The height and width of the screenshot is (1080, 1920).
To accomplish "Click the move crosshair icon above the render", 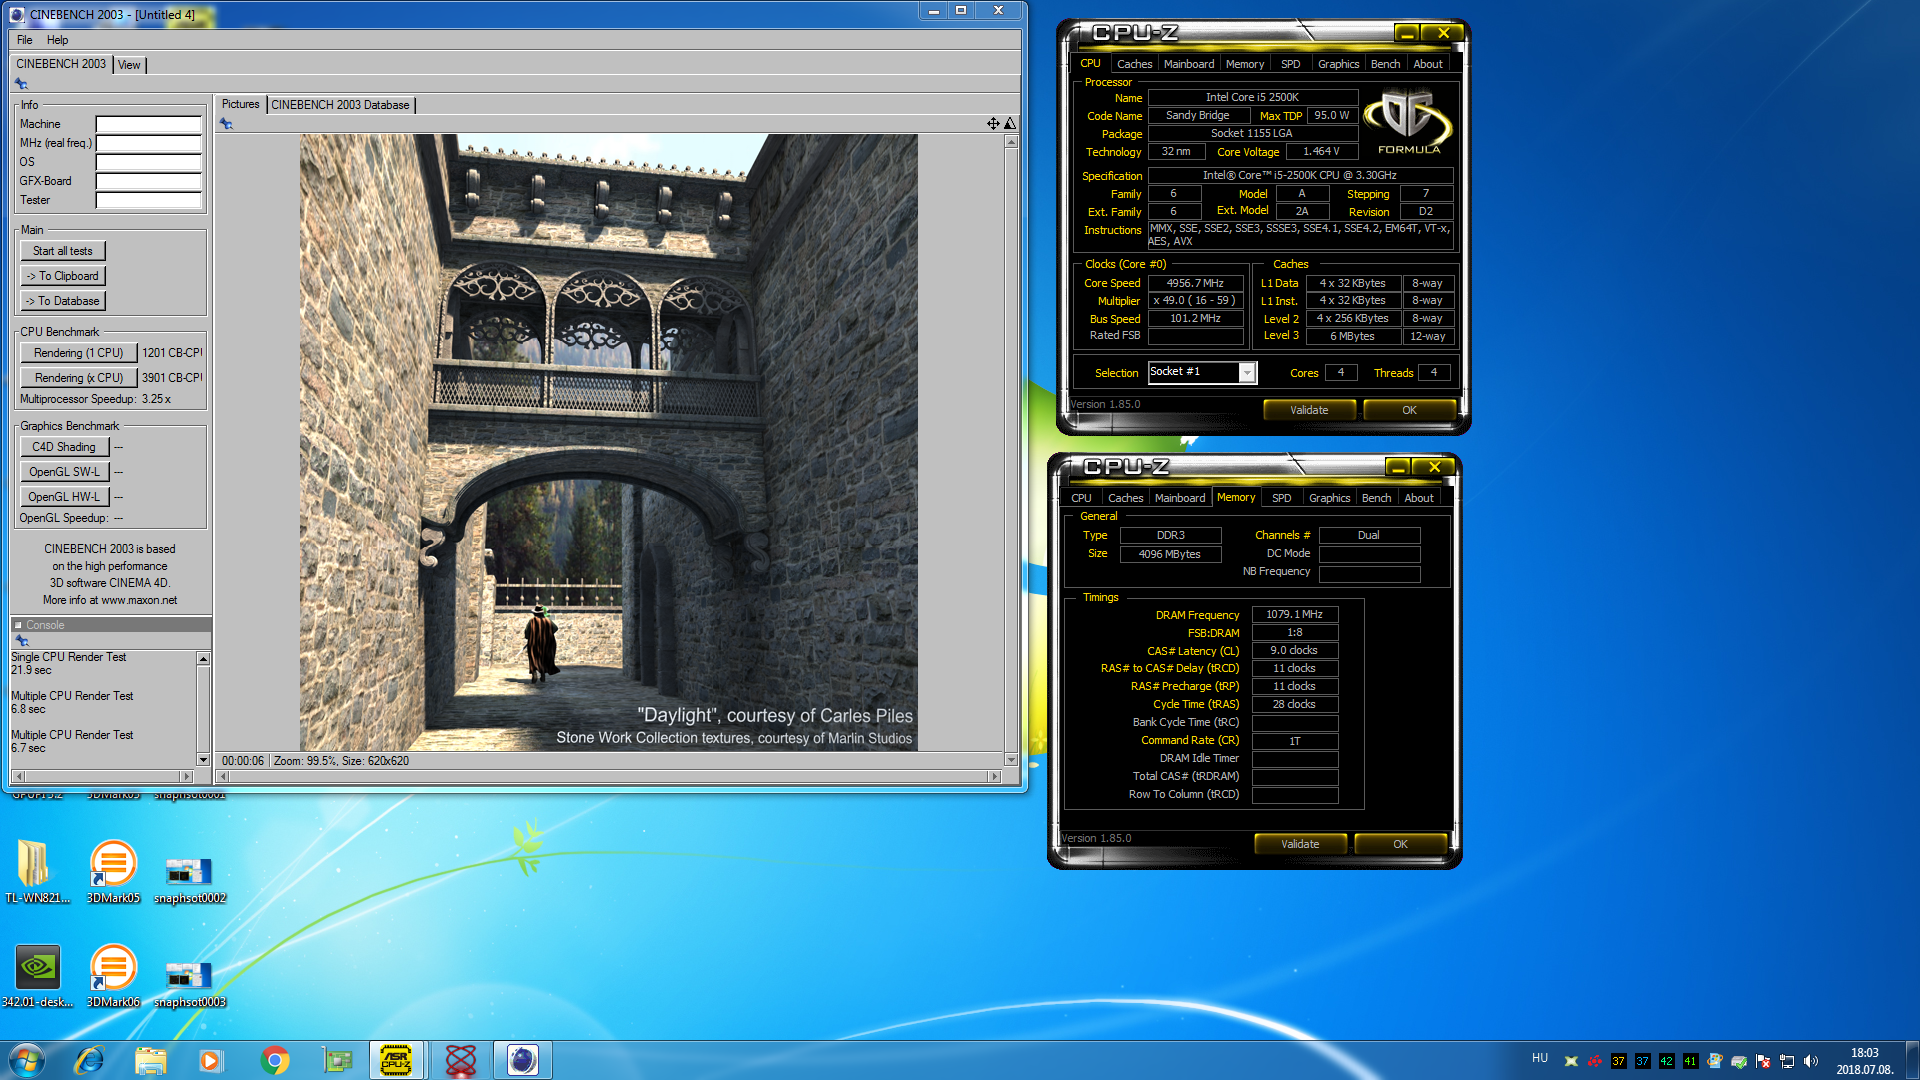I will [993, 123].
